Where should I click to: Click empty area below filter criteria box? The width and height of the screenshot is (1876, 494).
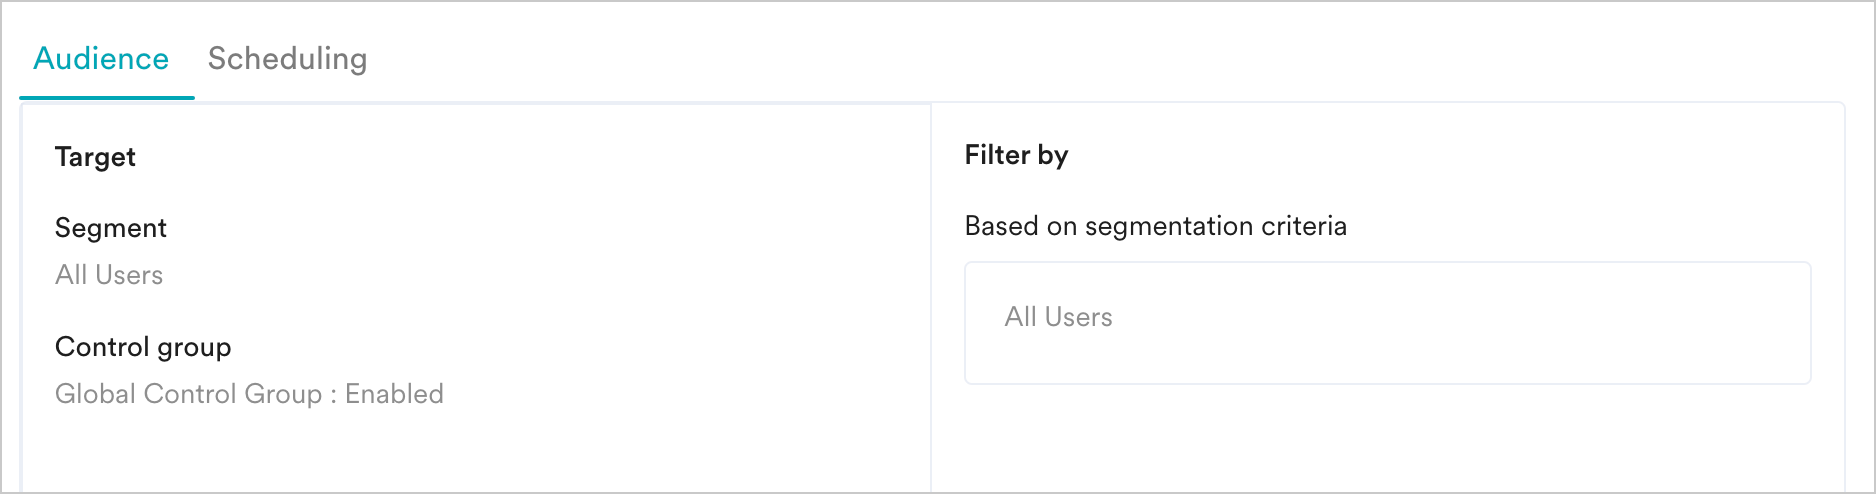click(x=1387, y=440)
